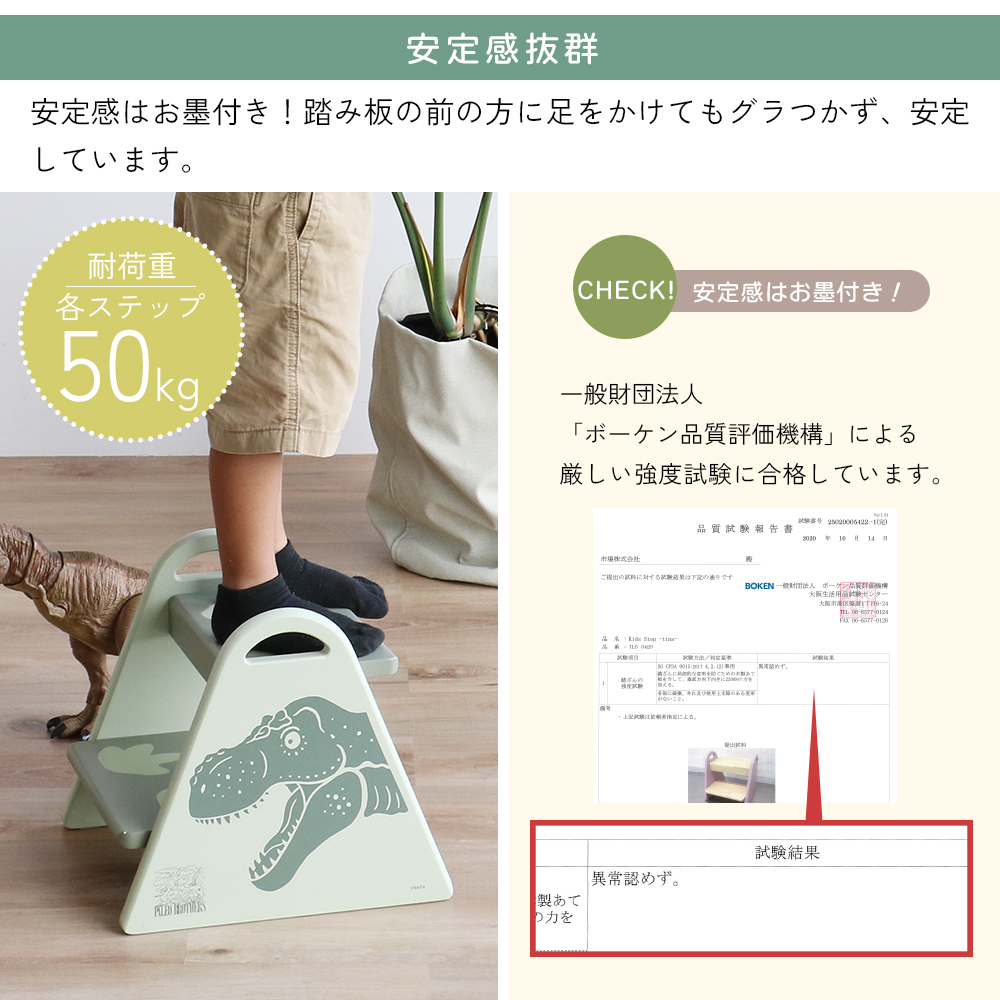Viewport: 1000px width, 1000px height.
Task: Click the green CHECK! circle badge
Action: point(624,288)
